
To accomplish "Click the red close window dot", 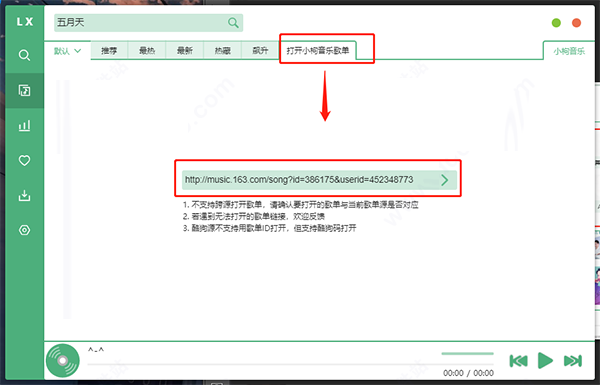I will (576, 23).
